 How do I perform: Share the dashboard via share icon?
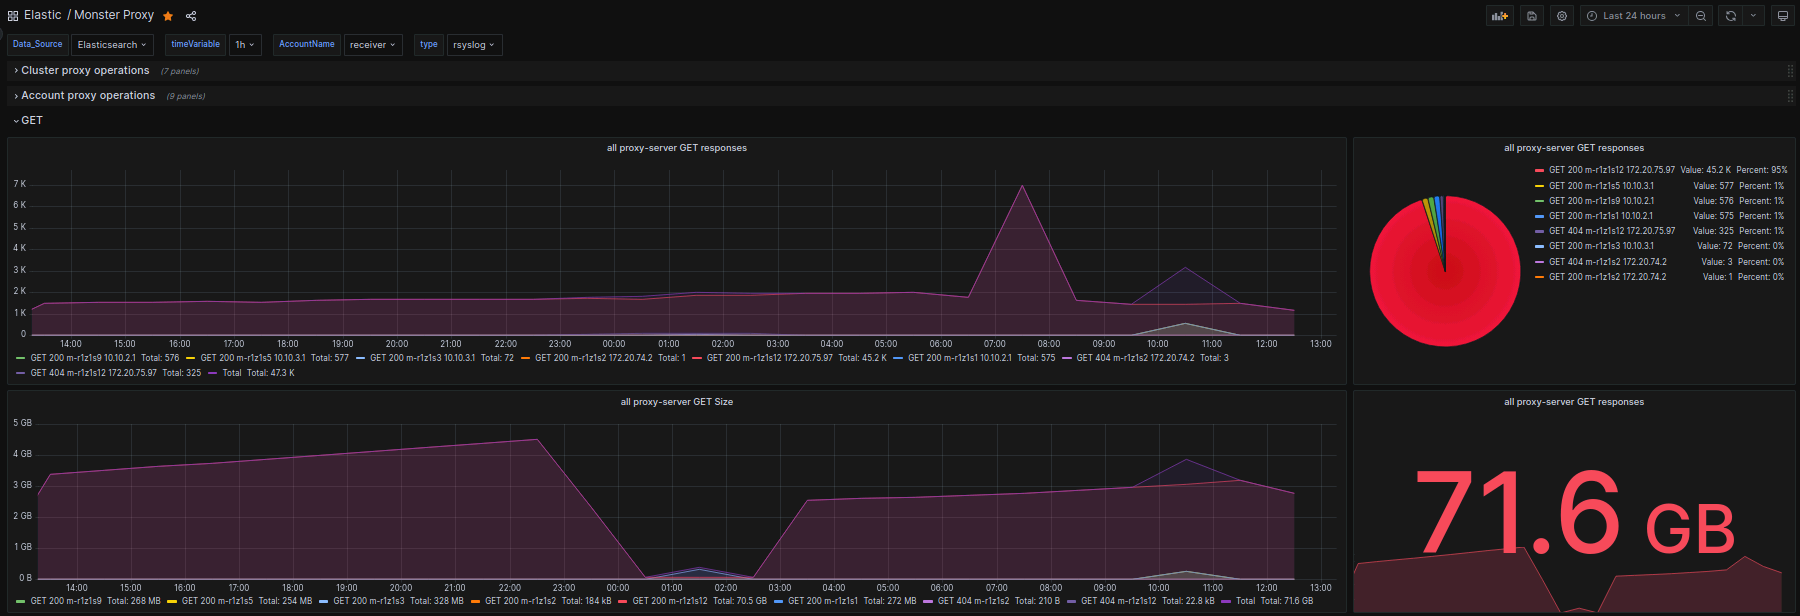pos(191,16)
